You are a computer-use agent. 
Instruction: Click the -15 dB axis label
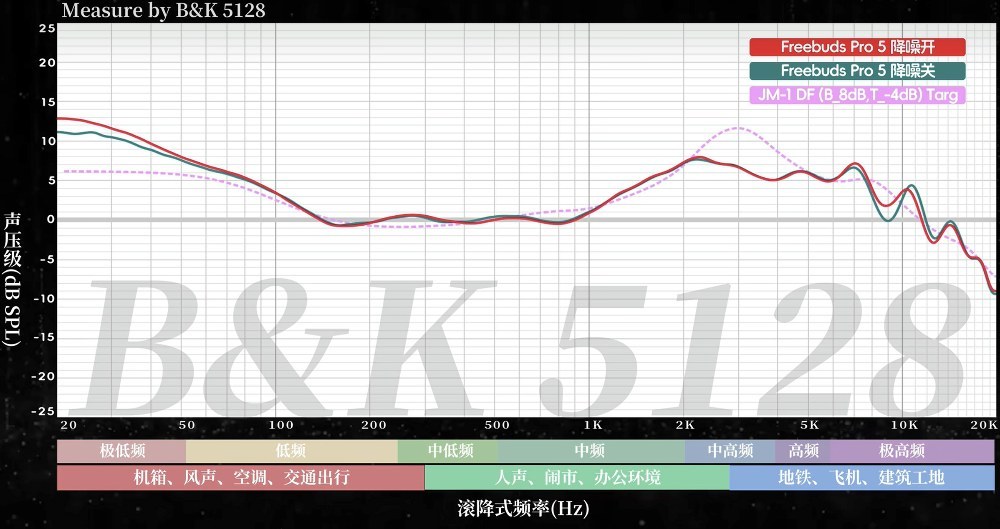[45, 338]
